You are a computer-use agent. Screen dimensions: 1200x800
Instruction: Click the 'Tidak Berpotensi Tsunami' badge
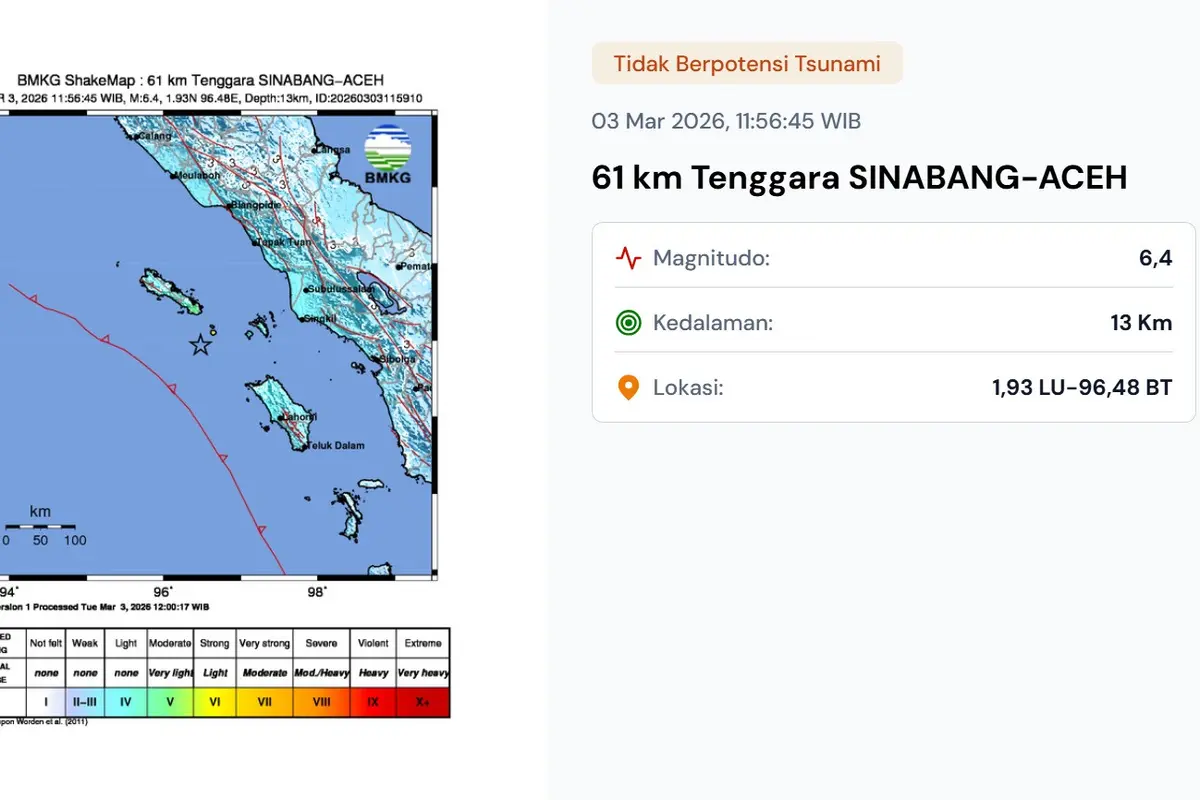(x=747, y=64)
